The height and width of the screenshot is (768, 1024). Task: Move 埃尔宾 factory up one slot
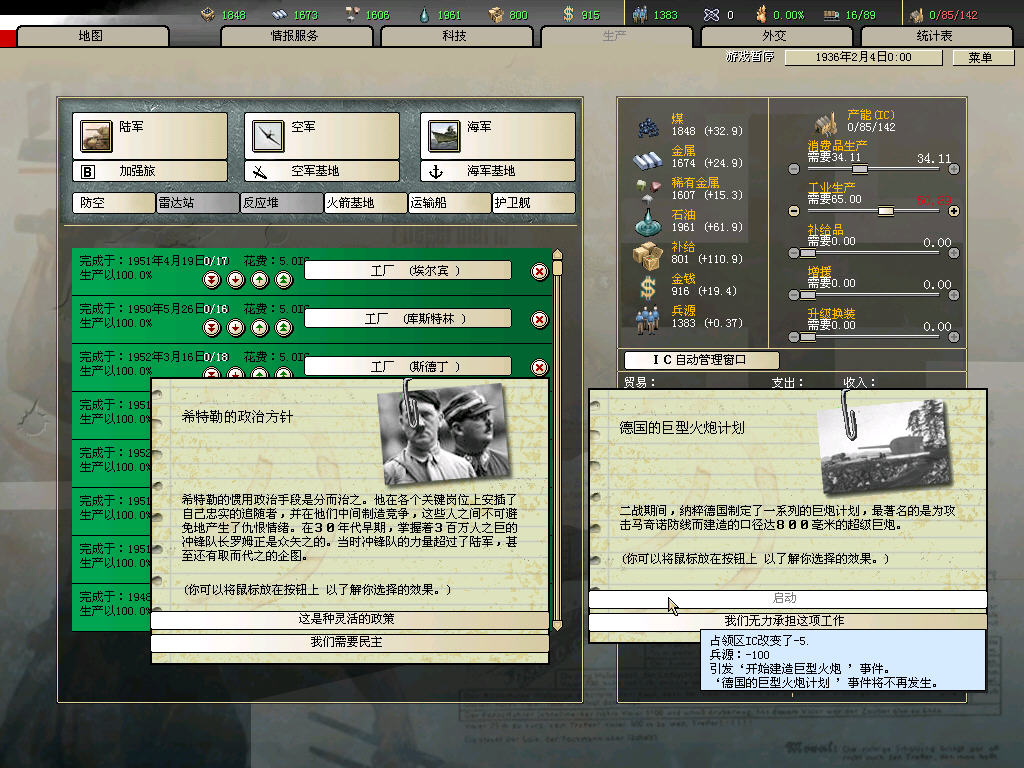tap(260, 280)
